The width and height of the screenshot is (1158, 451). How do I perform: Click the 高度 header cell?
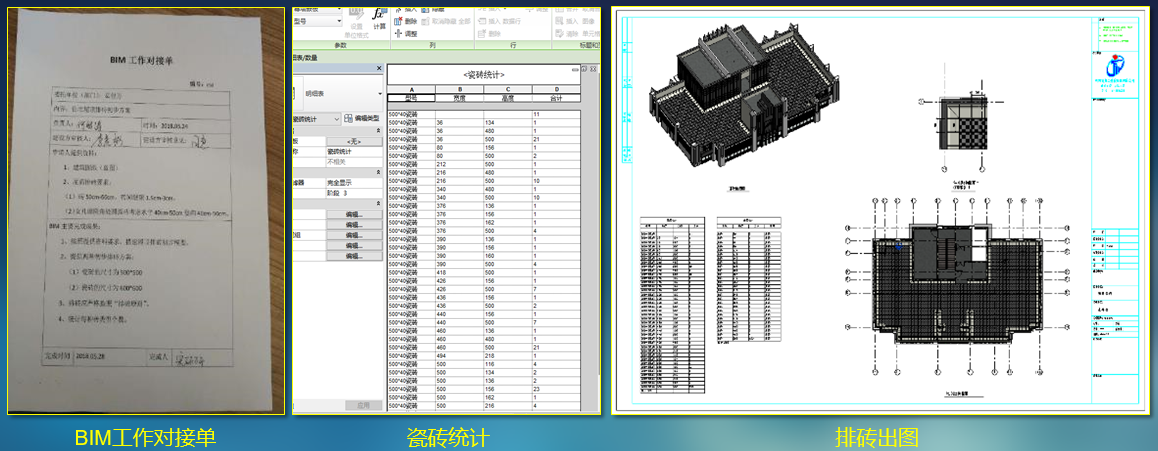coord(507,98)
